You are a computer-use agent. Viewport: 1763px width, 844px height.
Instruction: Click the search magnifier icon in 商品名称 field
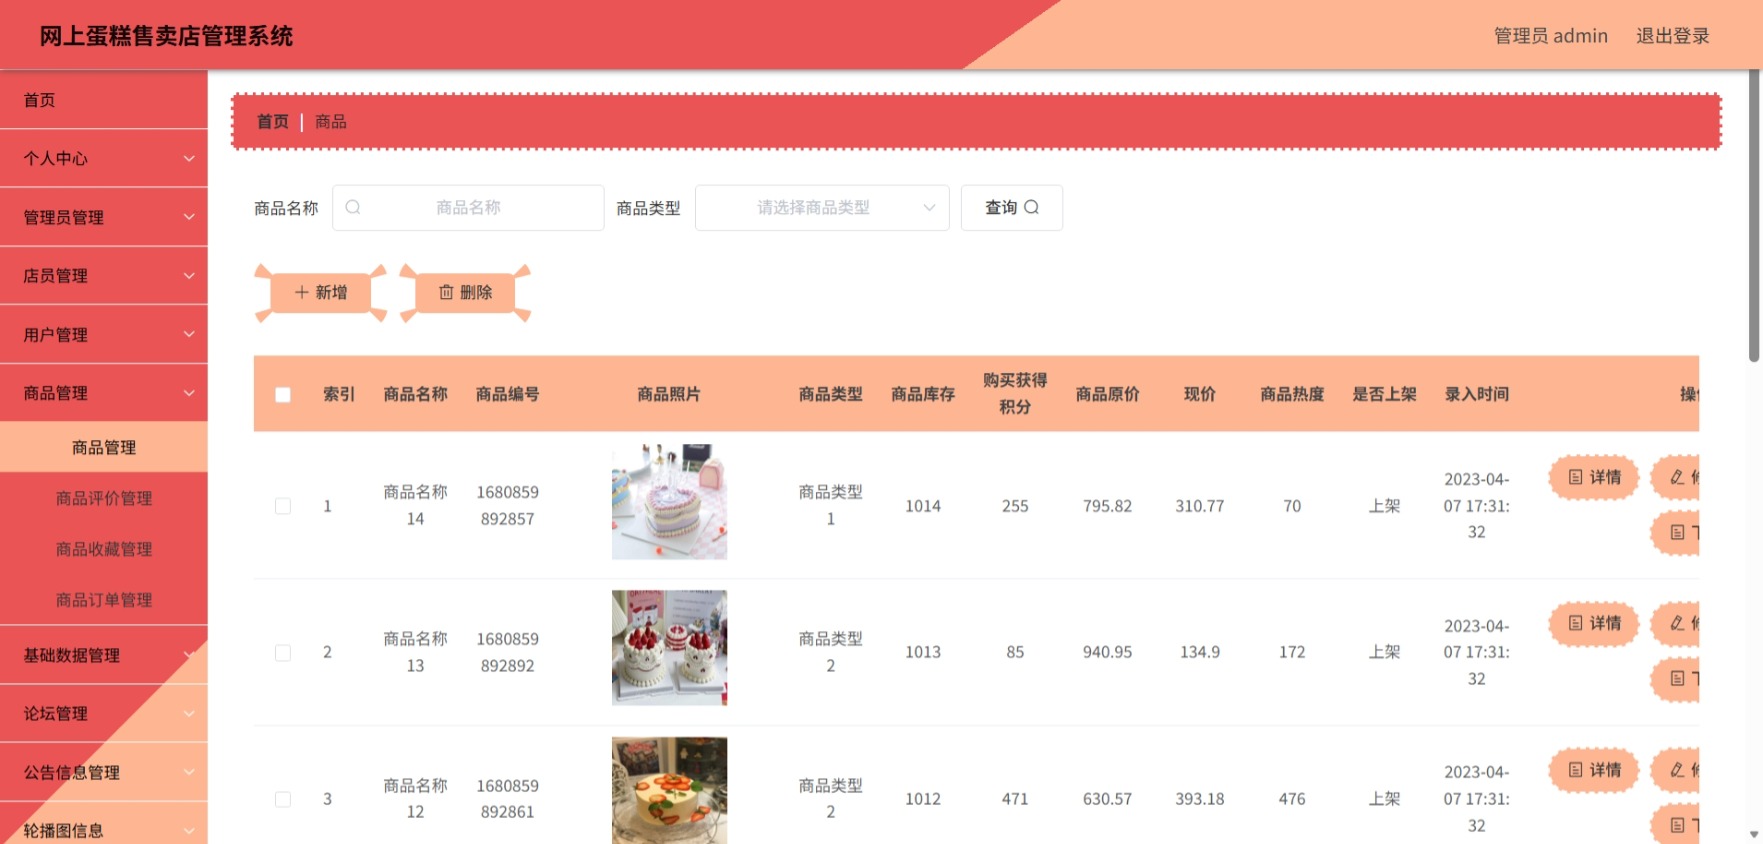tap(353, 207)
